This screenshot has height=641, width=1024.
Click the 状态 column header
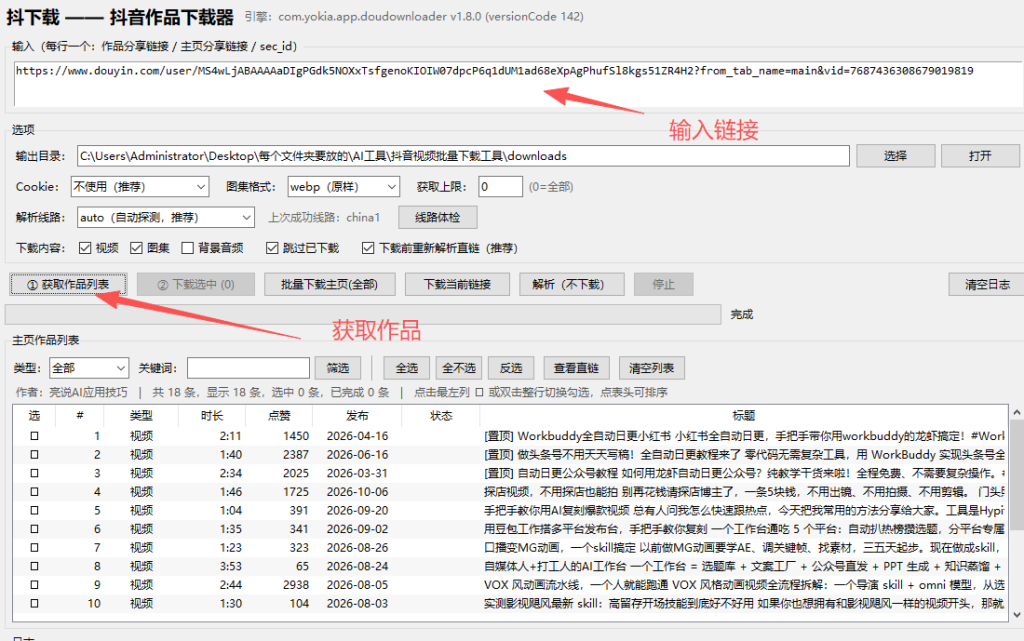(441, 416)
